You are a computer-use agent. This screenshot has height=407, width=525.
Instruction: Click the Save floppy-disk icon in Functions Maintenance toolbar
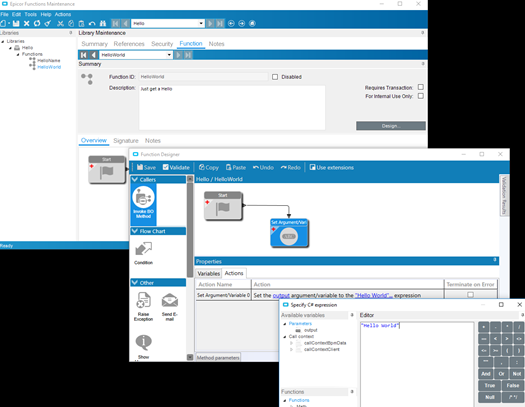pyautogui.click(x=16, y=23)
